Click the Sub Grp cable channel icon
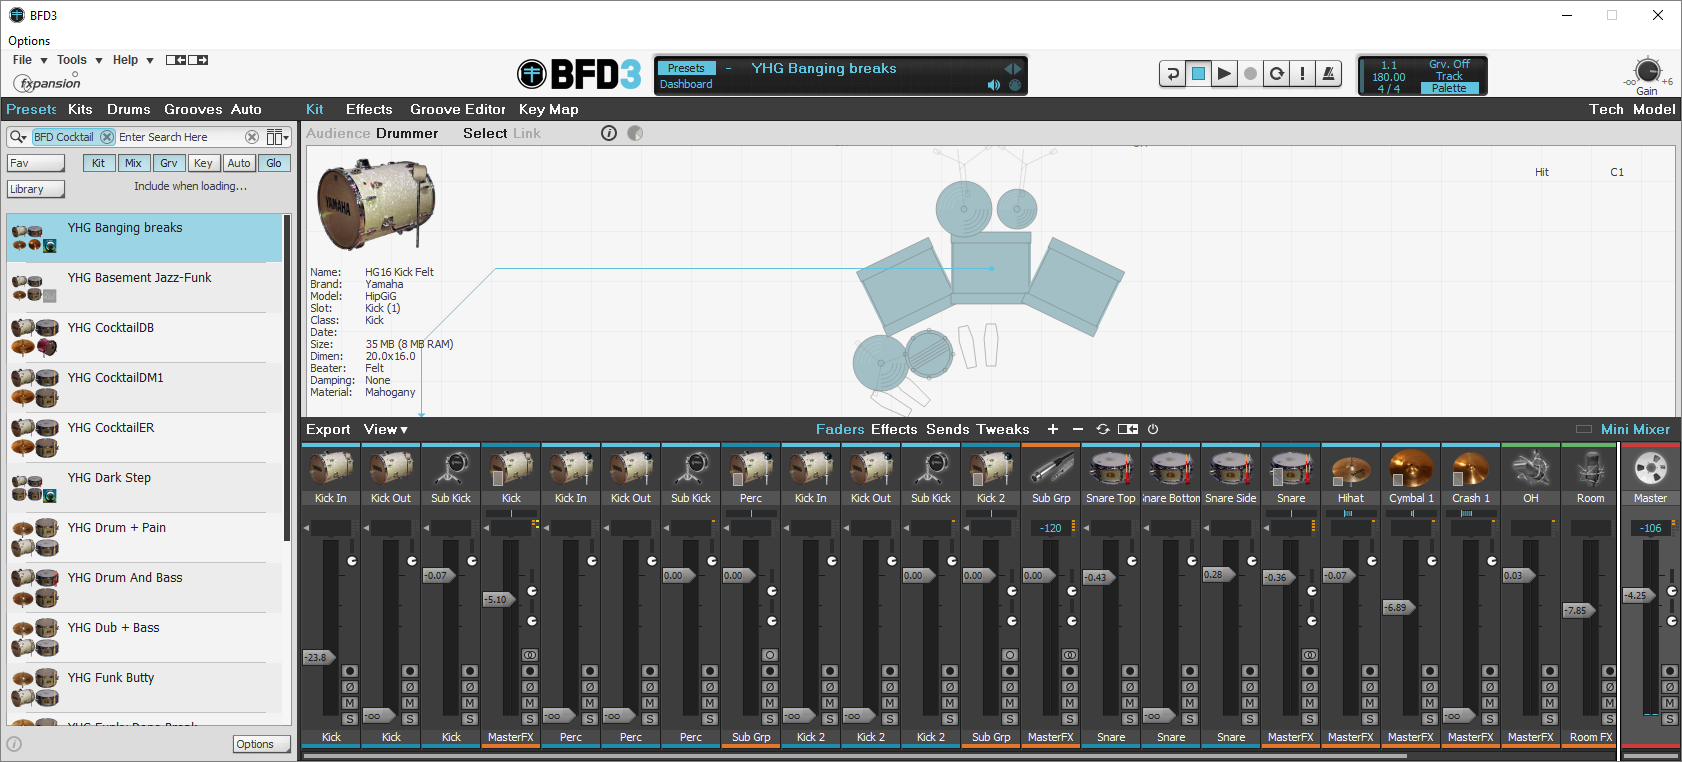Screen dimensions: 1682x762 tap(1051, 468)
